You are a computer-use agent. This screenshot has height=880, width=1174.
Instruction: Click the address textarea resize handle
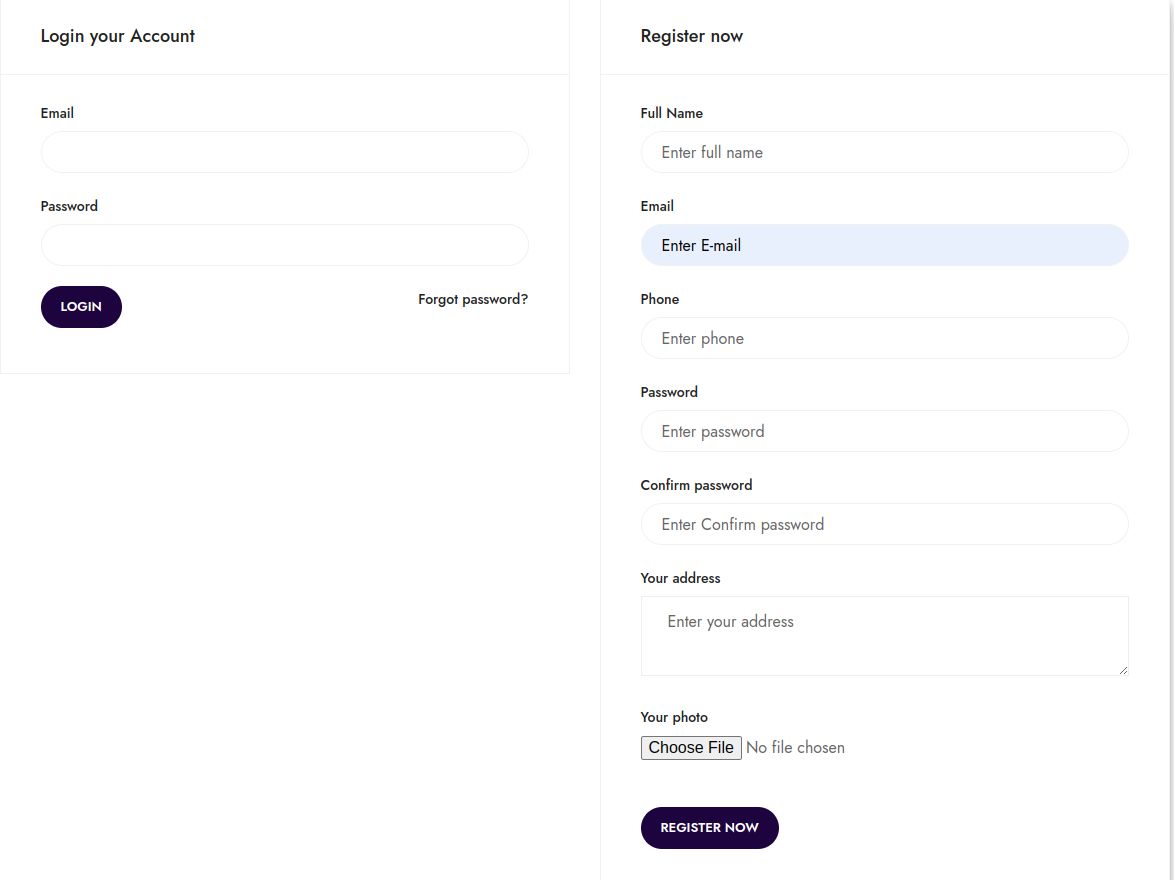click(1123, 670)
